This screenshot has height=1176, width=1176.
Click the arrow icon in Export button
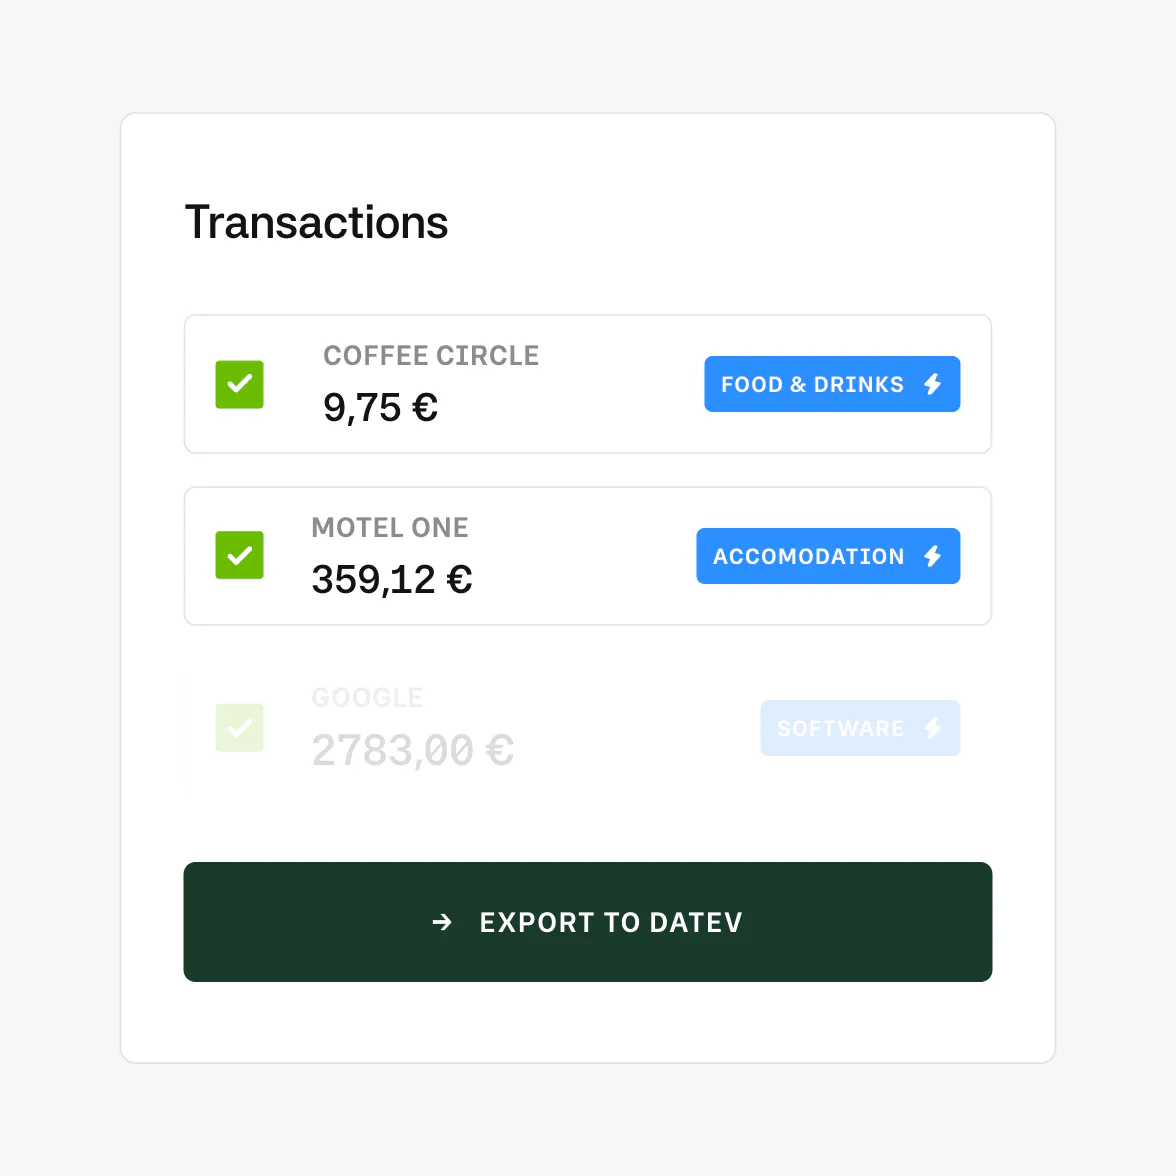coord(442,922)
